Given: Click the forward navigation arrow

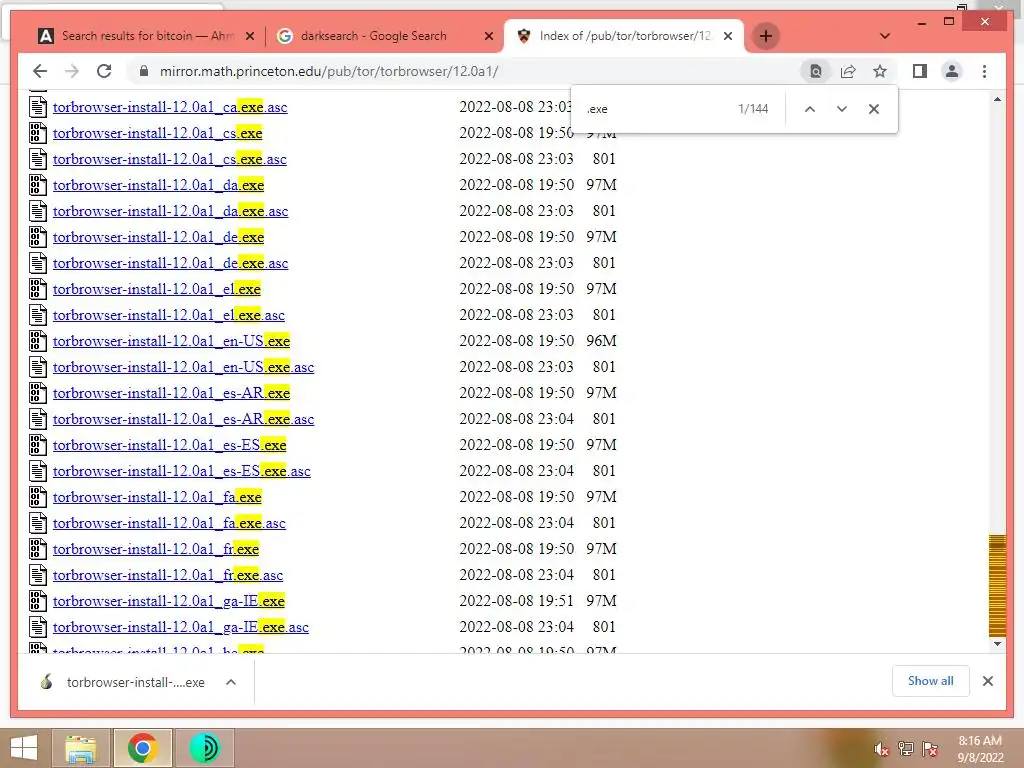Looking at the screenshot, I should [72, 71].
